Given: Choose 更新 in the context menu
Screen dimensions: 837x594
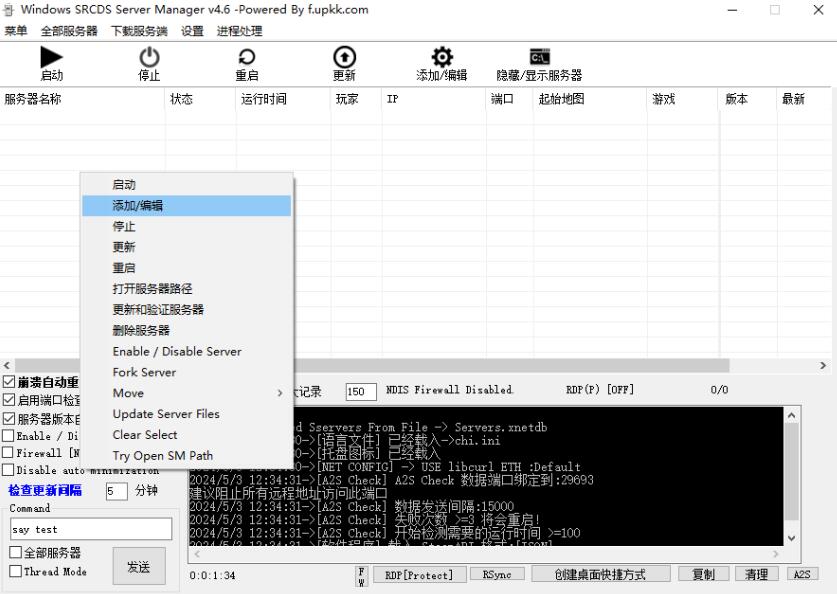Looking at the screenshot, I should pos(186,247).
